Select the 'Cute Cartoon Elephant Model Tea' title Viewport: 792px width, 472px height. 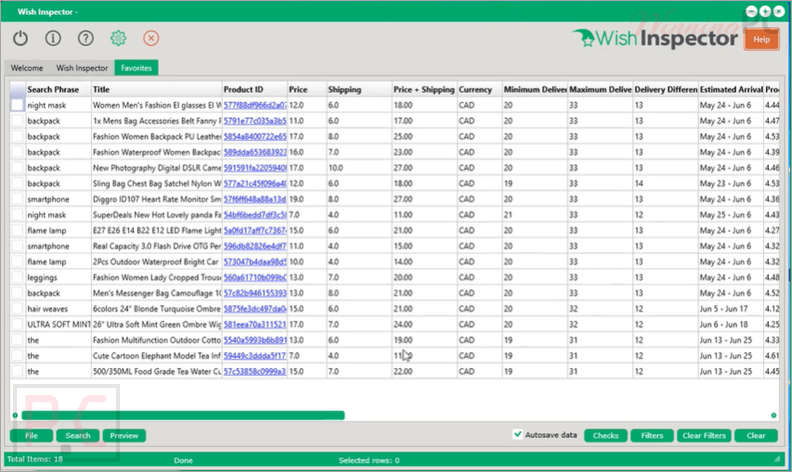157,356
